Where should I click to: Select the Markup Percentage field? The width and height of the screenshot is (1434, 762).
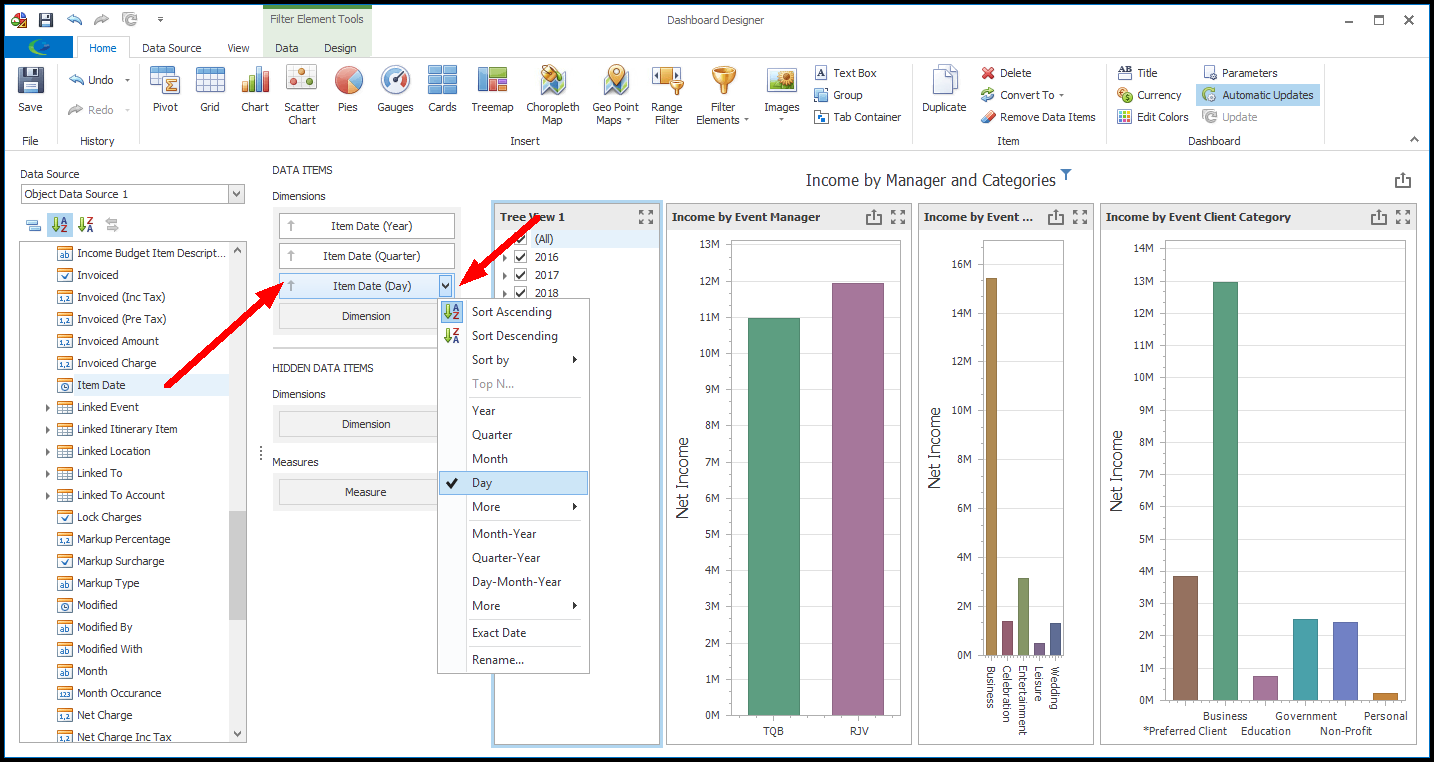pyautogui.click(x=123, y=539)
